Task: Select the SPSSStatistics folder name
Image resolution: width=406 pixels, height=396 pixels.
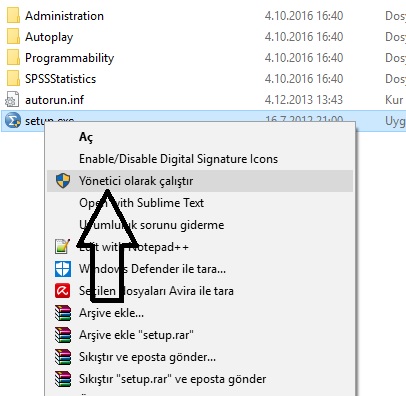Action: pos(60,79)
